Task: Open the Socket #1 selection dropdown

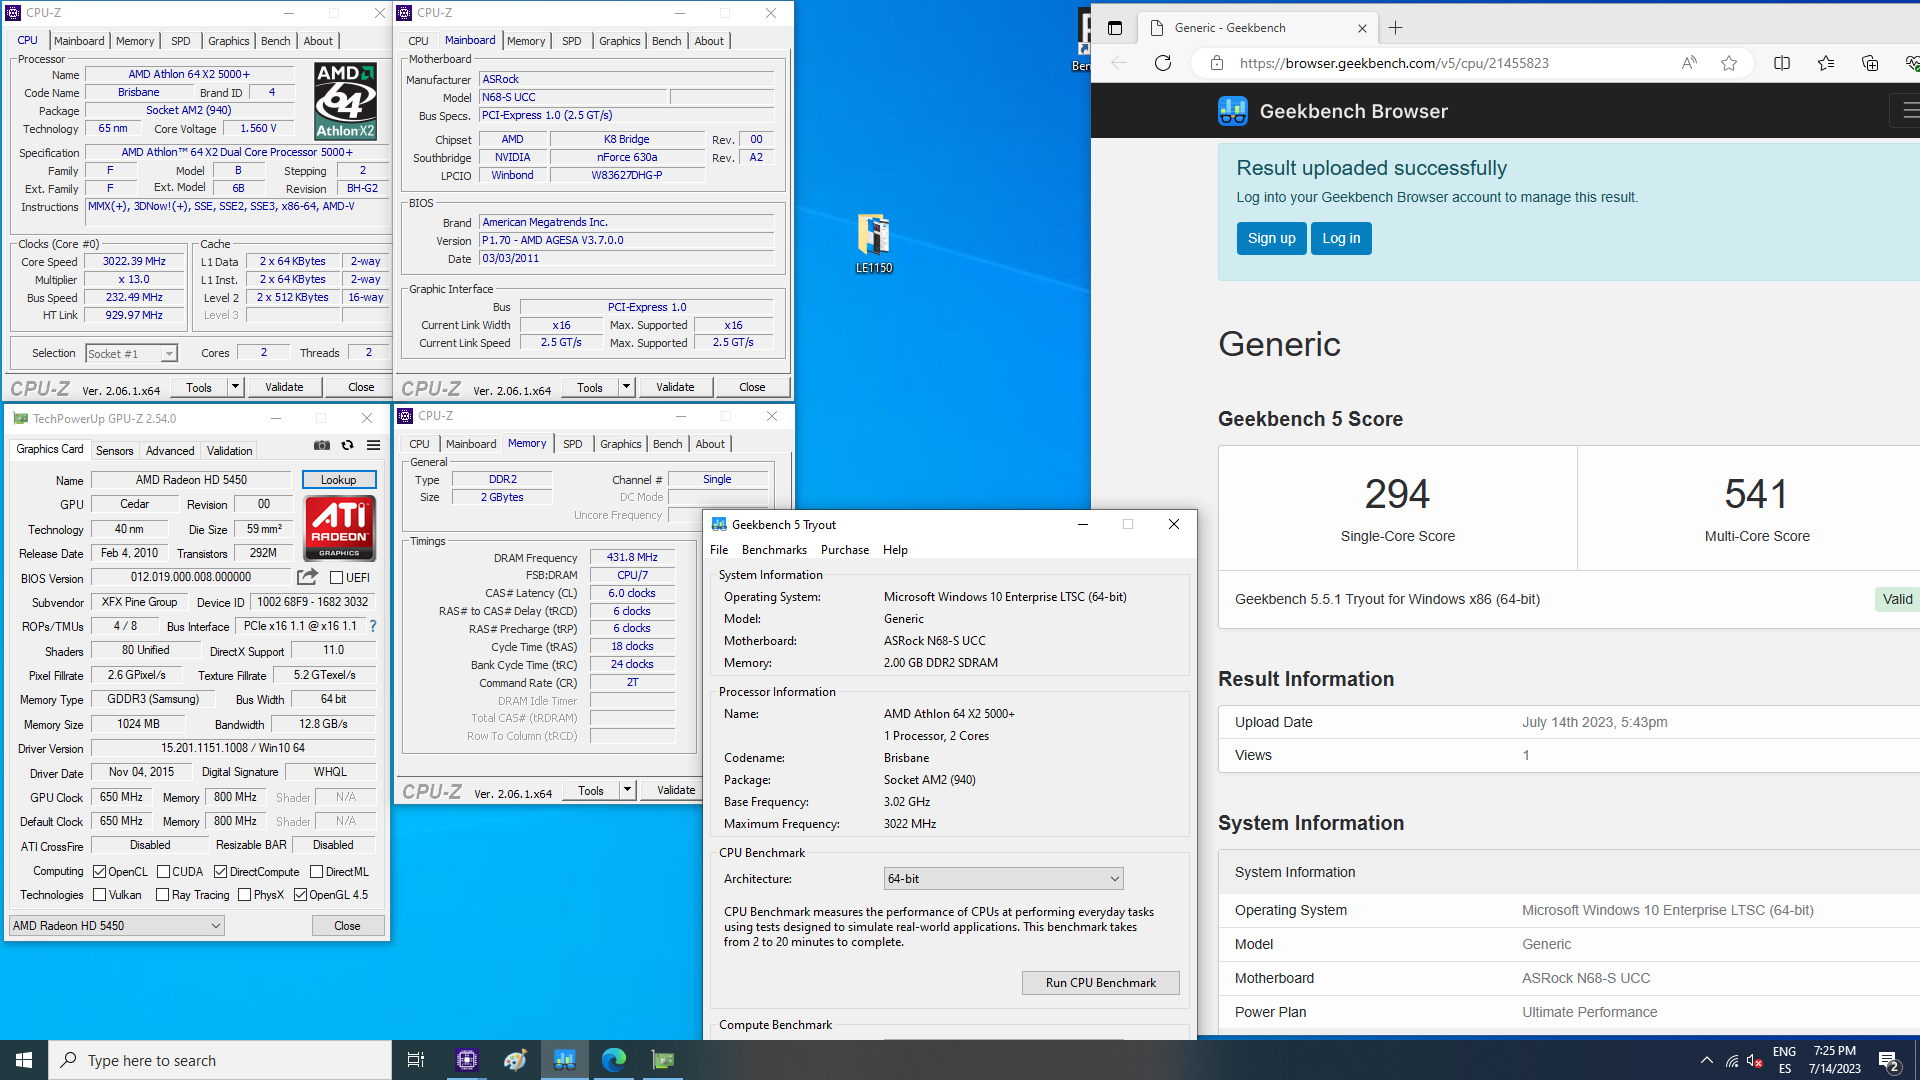Action: (131, 354)
